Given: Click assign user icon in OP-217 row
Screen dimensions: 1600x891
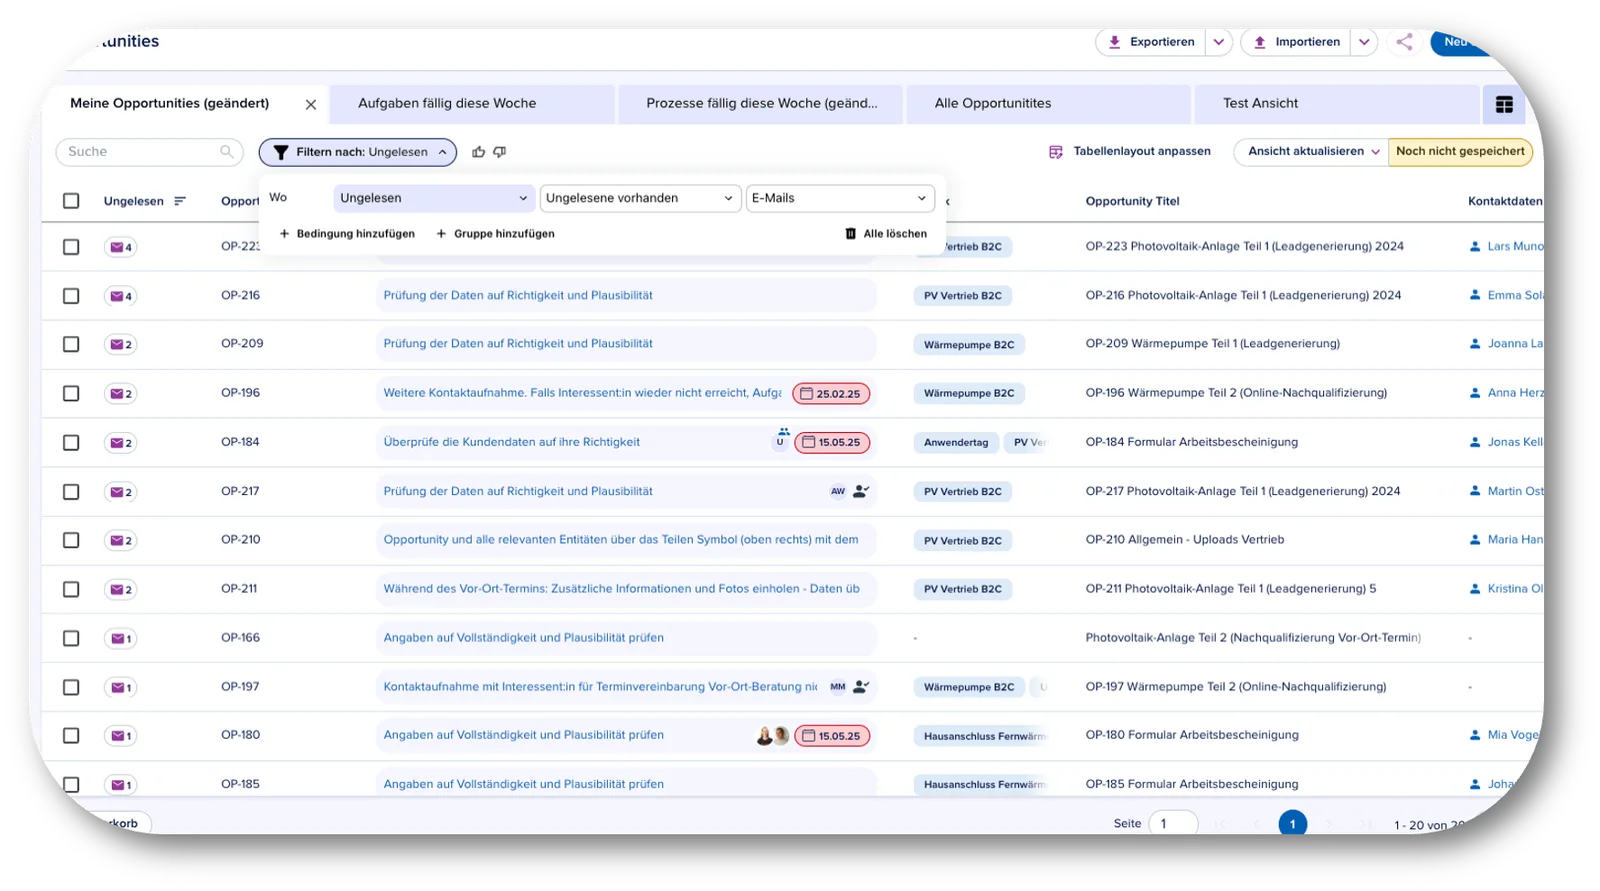Looking at the screenshot, I should point(861,491).
